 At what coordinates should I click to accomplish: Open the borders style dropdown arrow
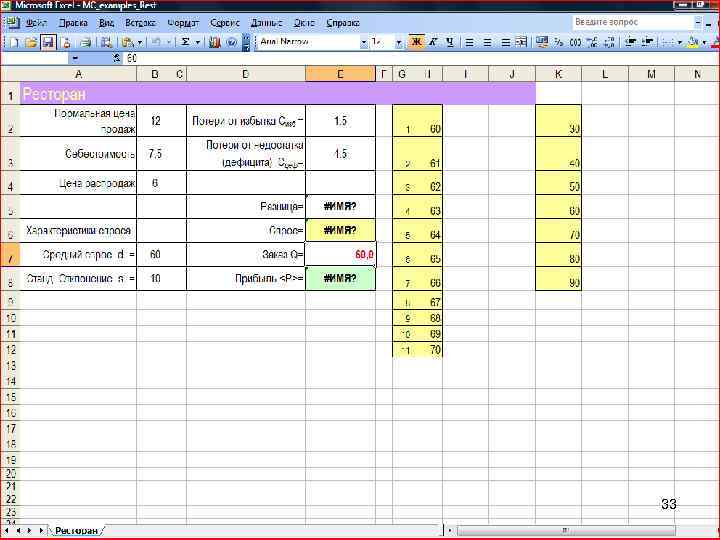pos(680,42)
